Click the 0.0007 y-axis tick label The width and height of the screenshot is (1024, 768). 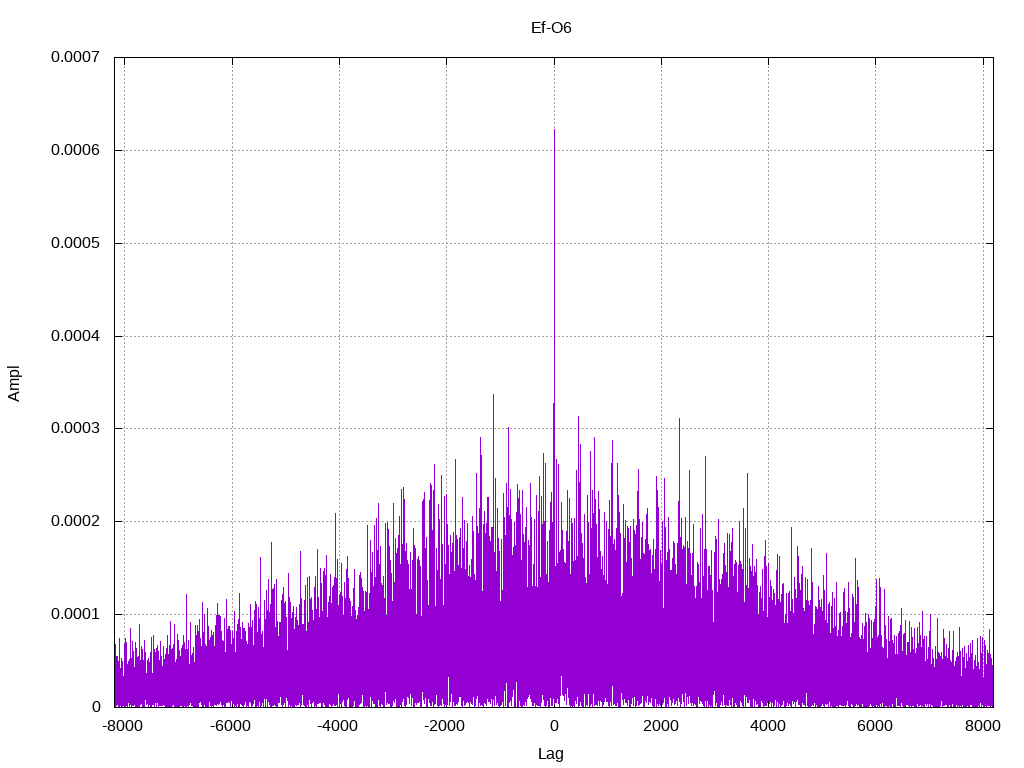(x=75, y=57)
